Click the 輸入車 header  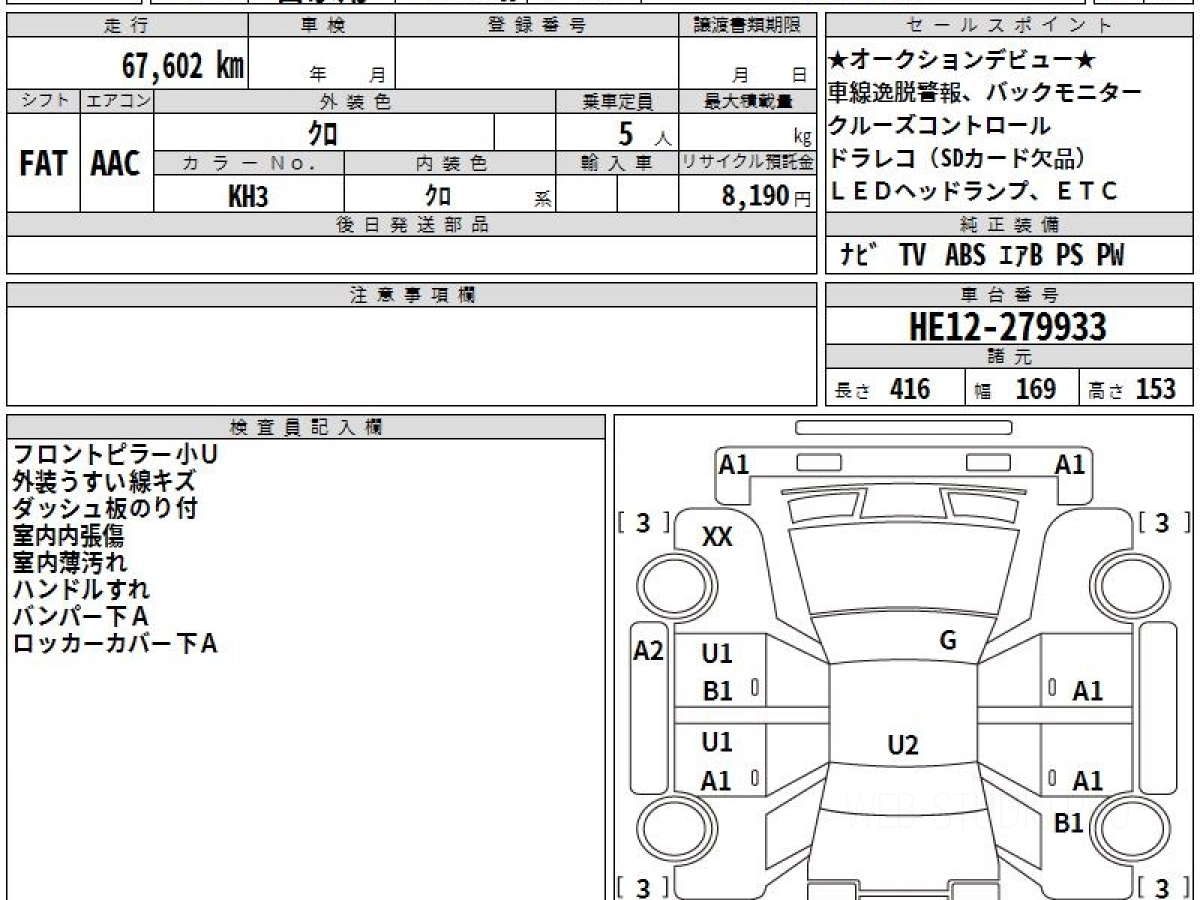pyautogui.click(x=617, y=163)
